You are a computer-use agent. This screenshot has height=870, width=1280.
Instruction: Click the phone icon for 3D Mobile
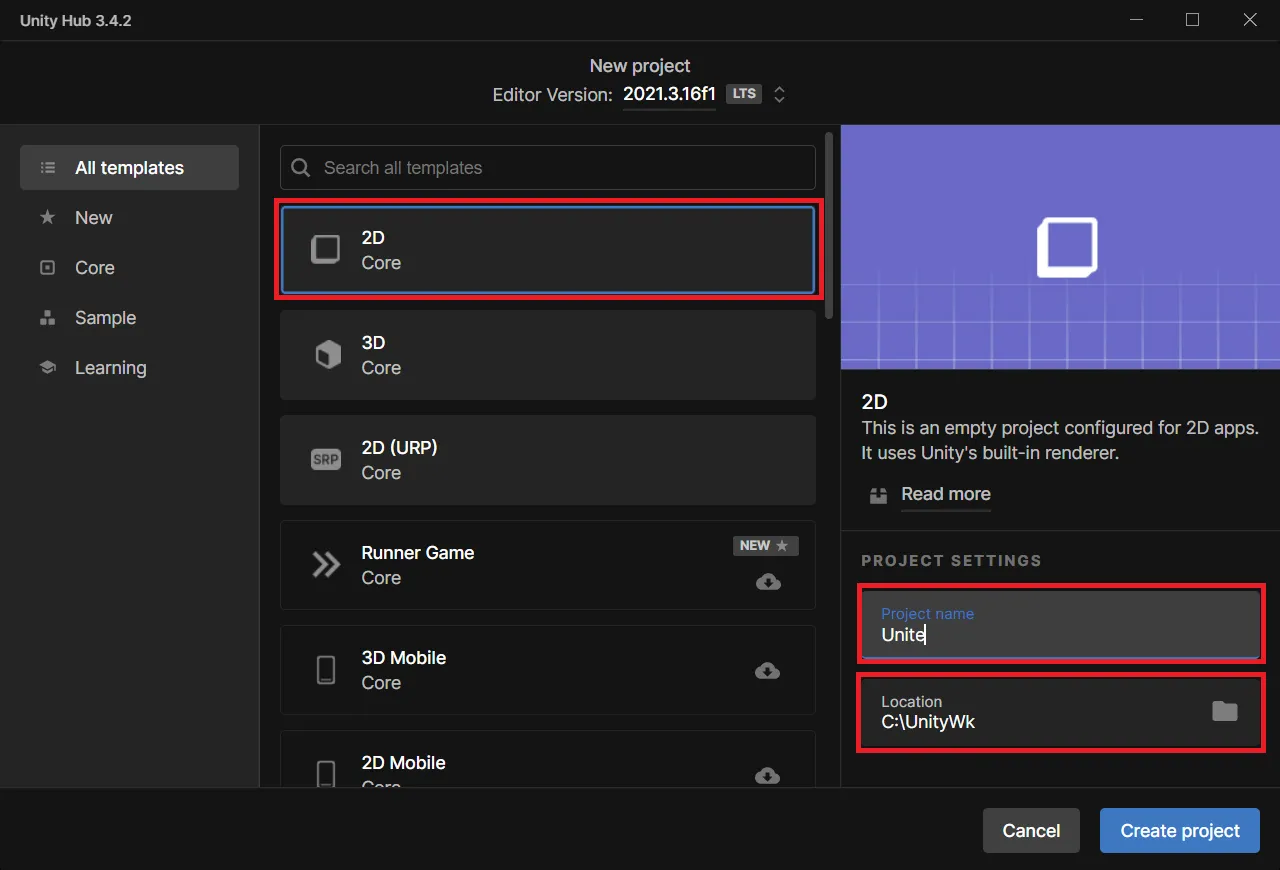pos(326,670)
